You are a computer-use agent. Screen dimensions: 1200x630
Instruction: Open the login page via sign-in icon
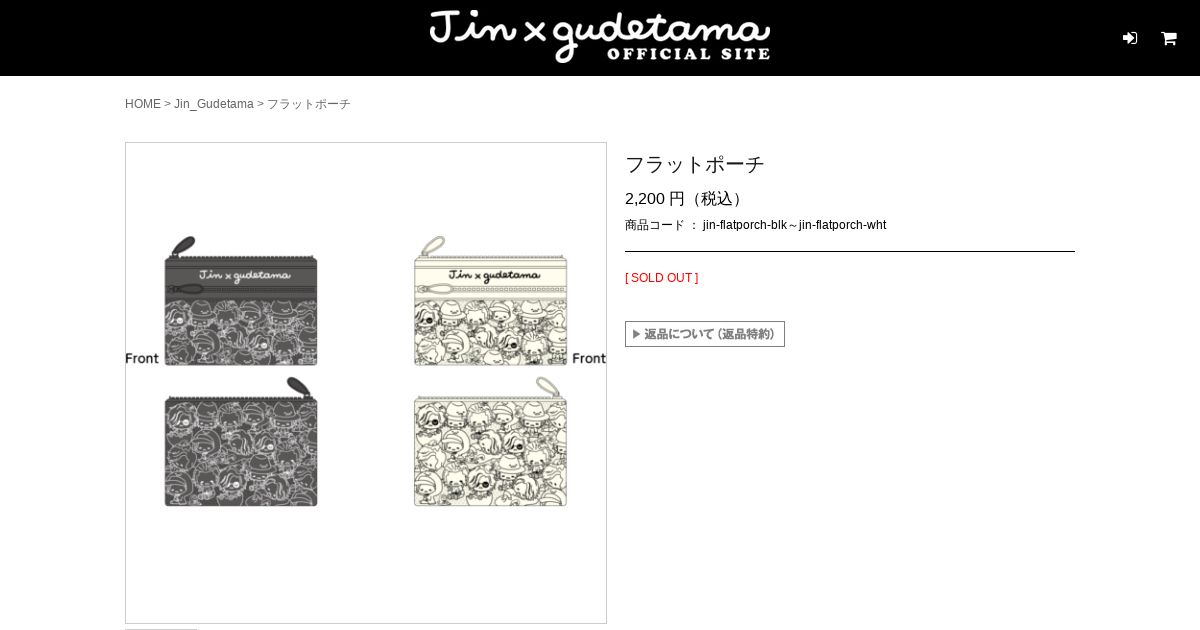pyautogui.click(x=1130, y=38)
